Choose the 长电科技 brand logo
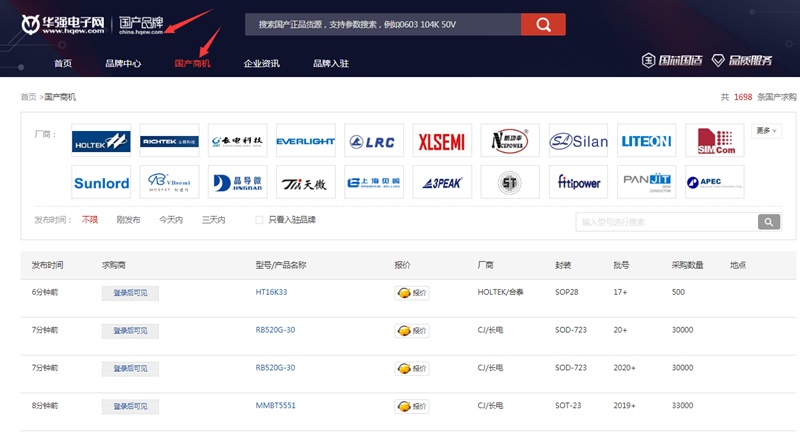 [x=238, y=140]
